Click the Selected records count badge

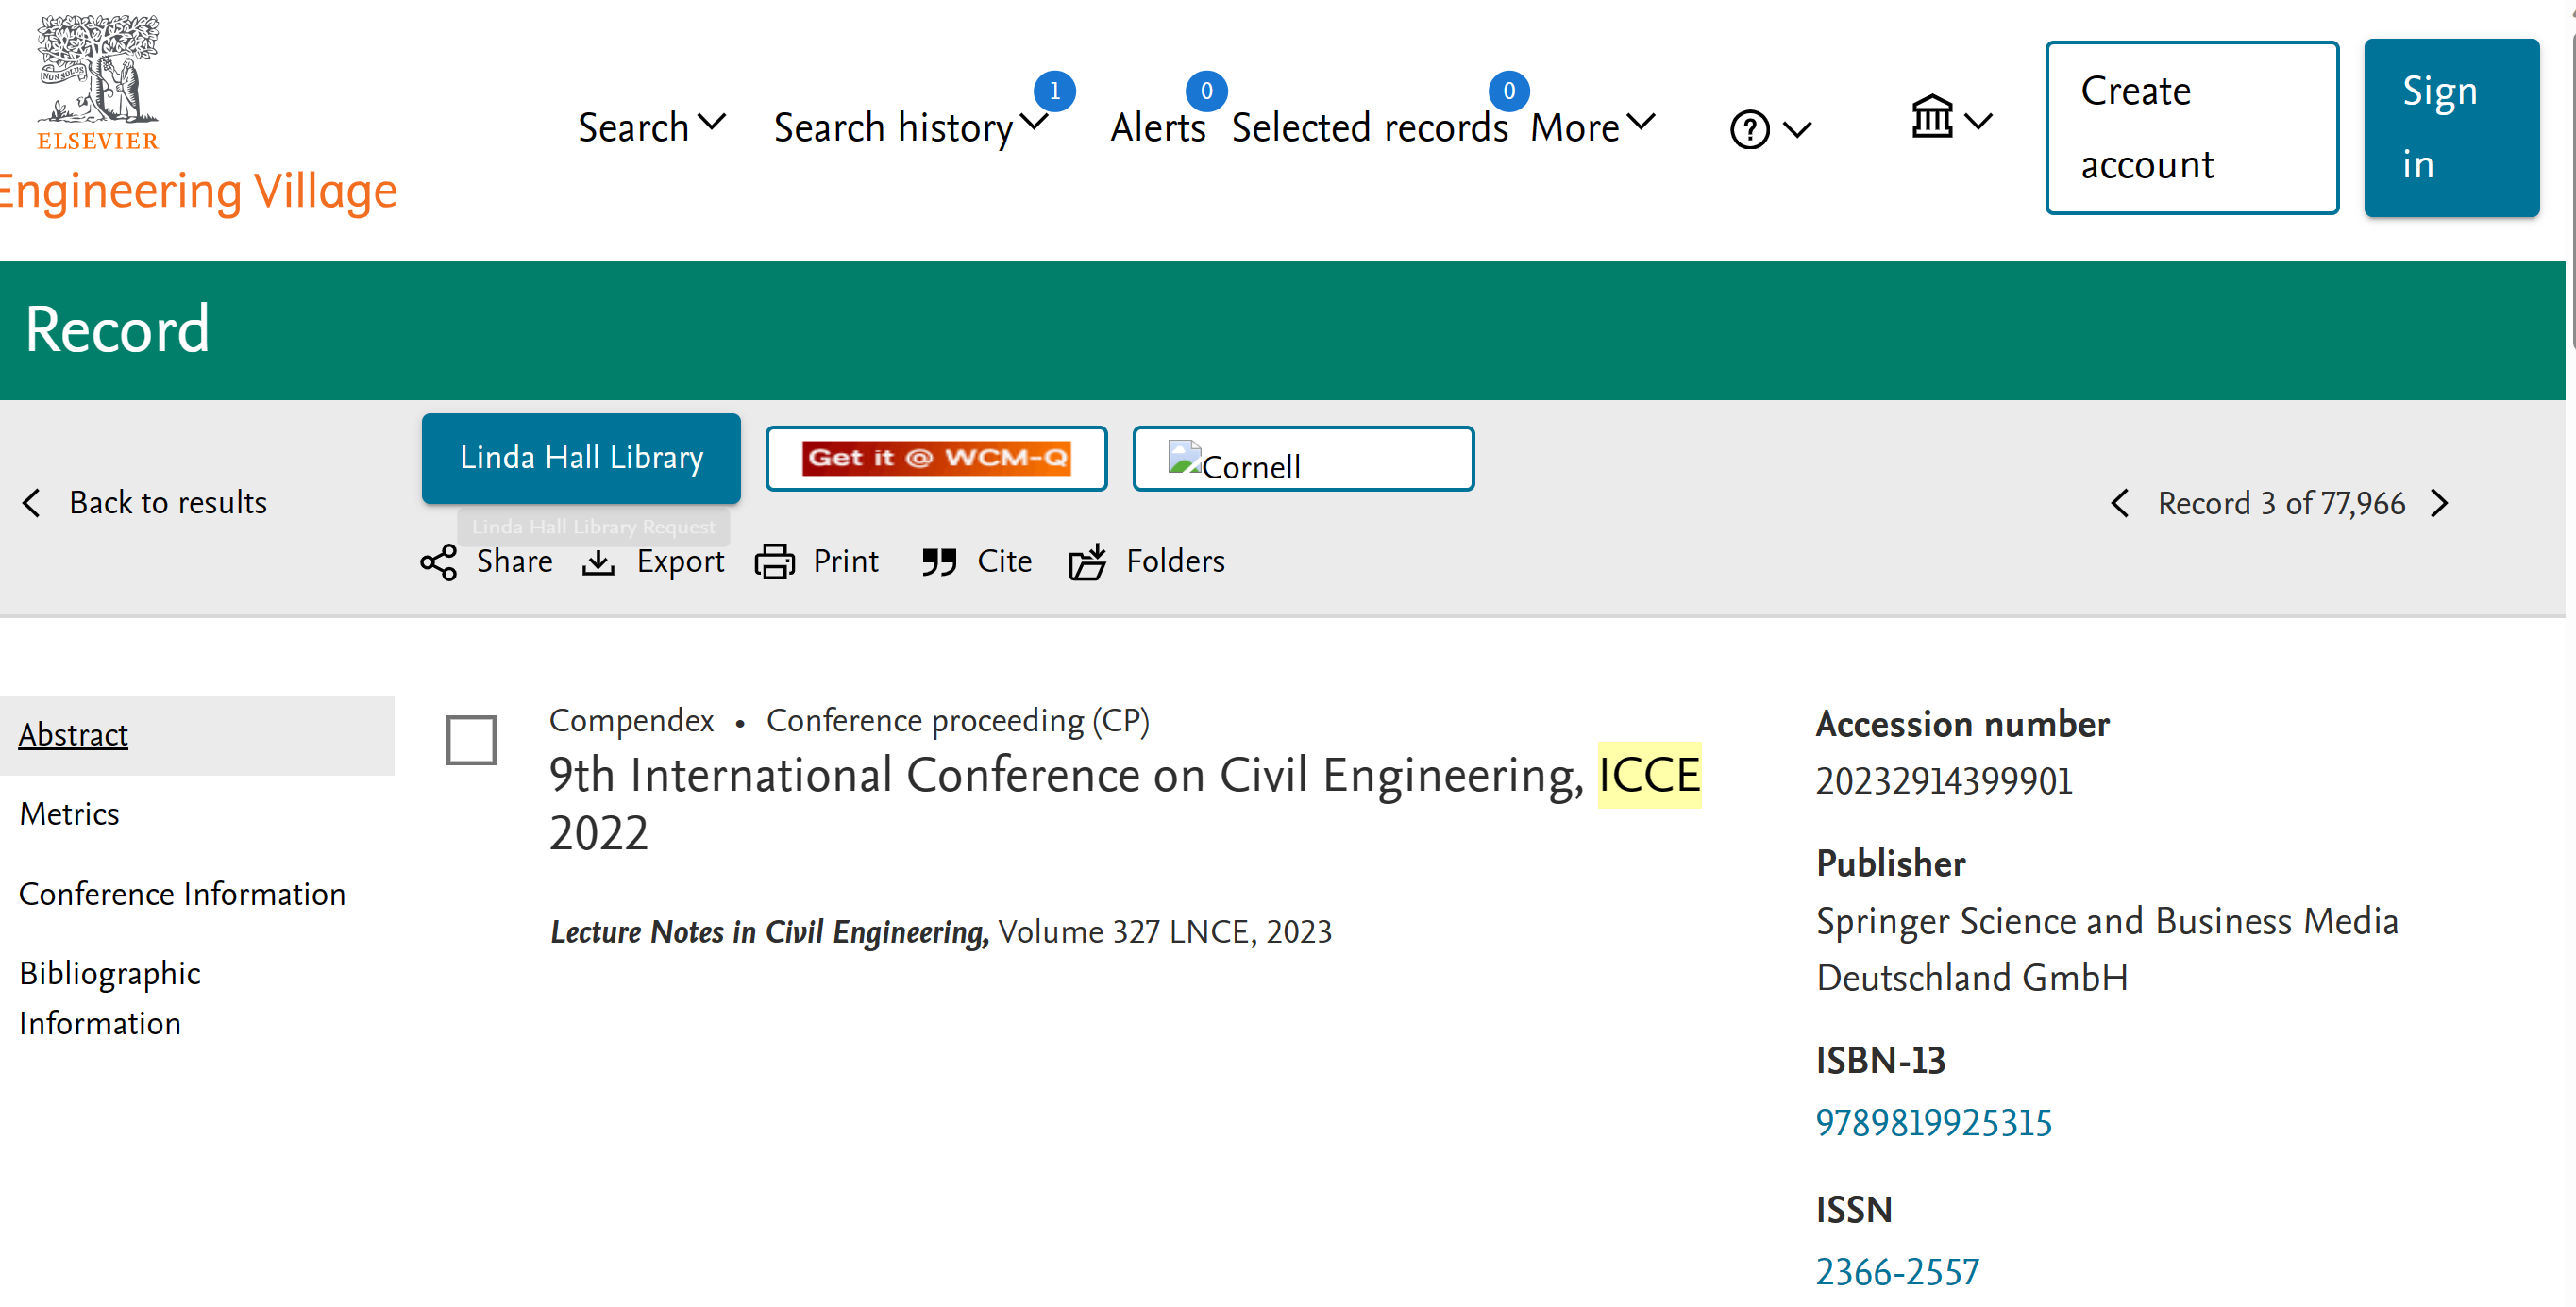(x=1508, y=91)
